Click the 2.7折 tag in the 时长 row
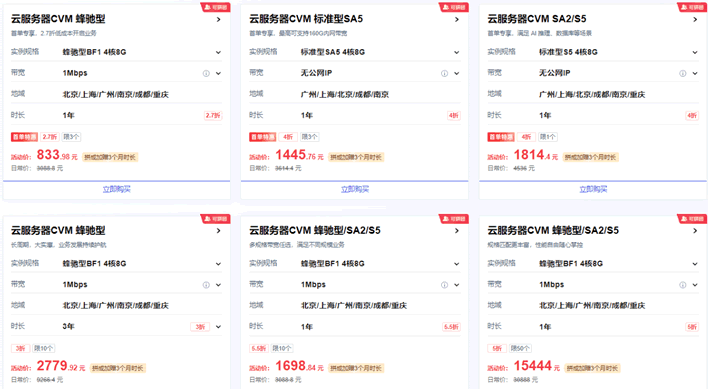This screenshot has height=389, width=708. click(213, 116)
